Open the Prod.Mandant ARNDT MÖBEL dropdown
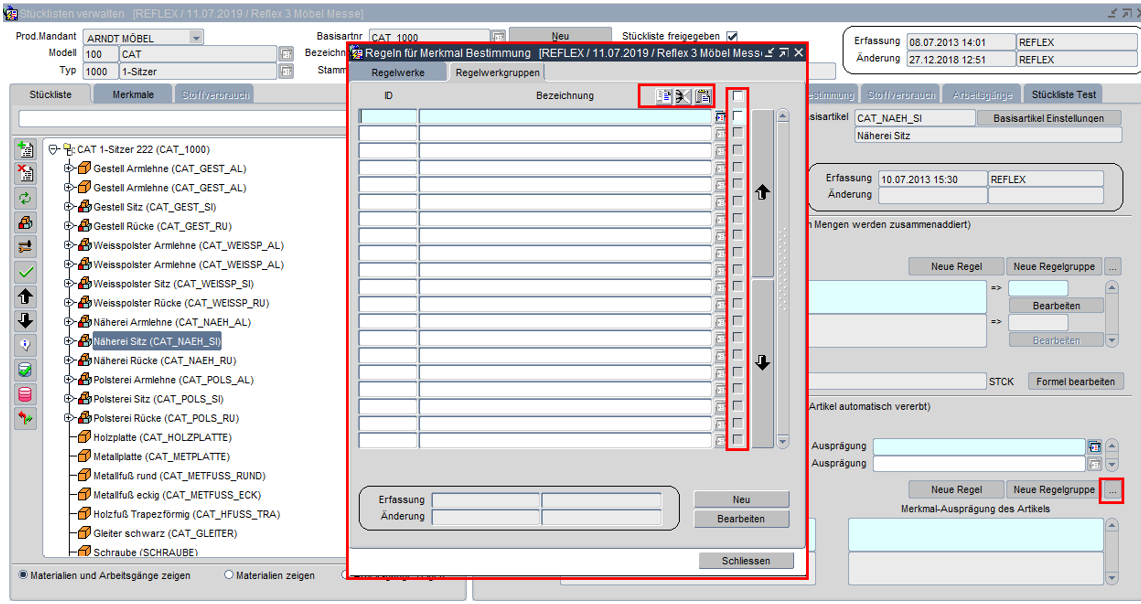Image resolution: width=1141 pixels, height=604 pixels. (195, 37)
